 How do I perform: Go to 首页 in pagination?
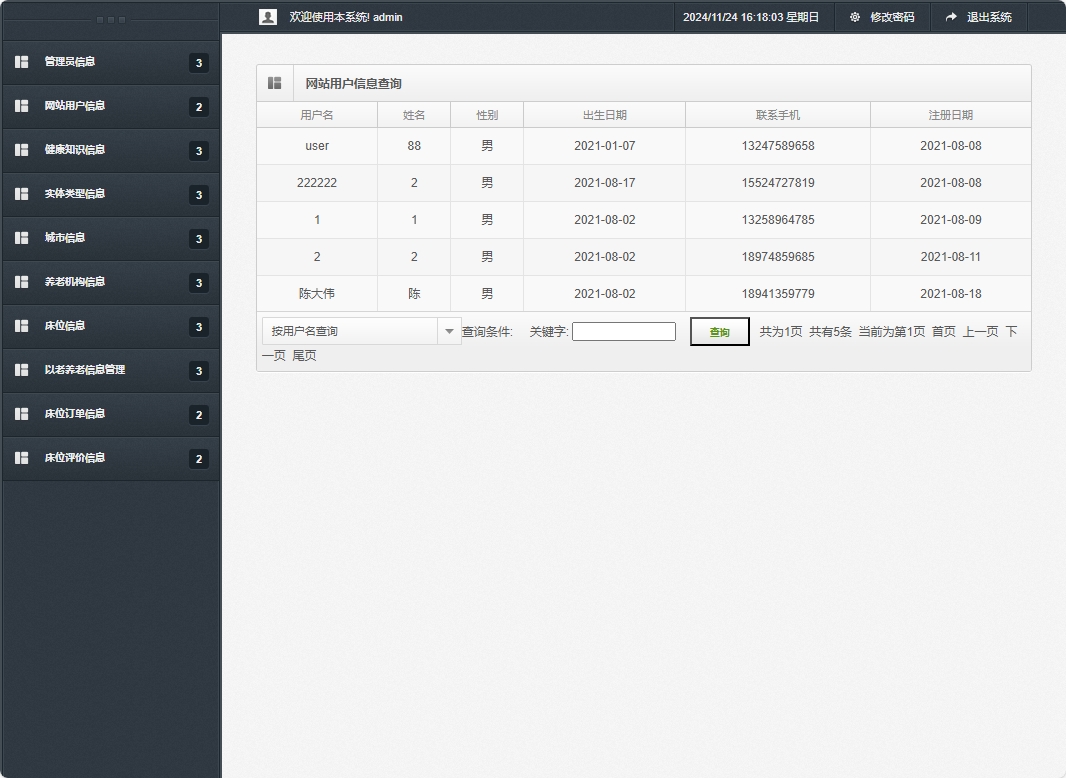(943, 332)
